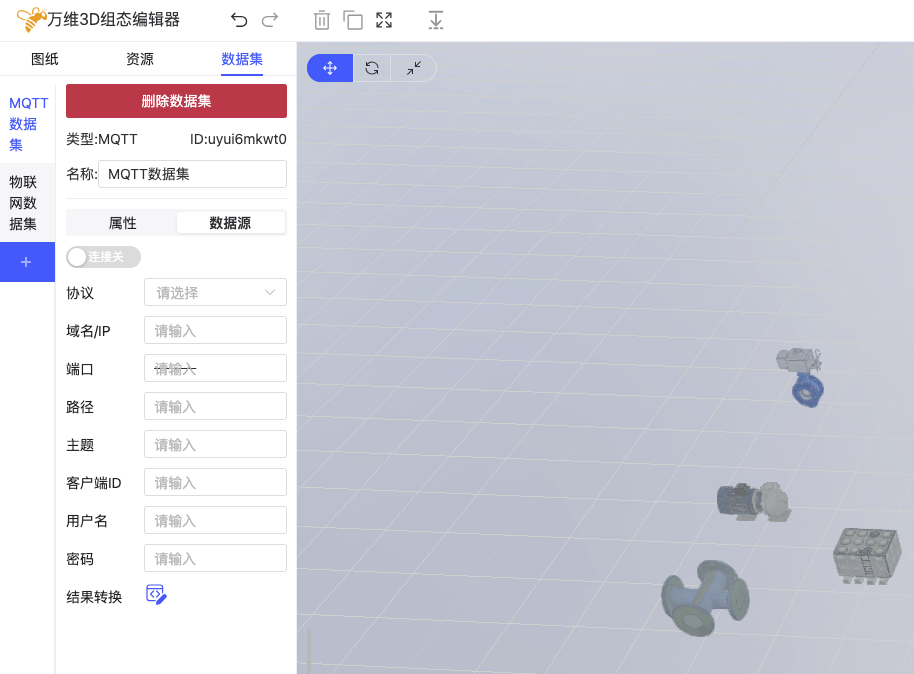Click the download import icon

(x=435, y=20)
